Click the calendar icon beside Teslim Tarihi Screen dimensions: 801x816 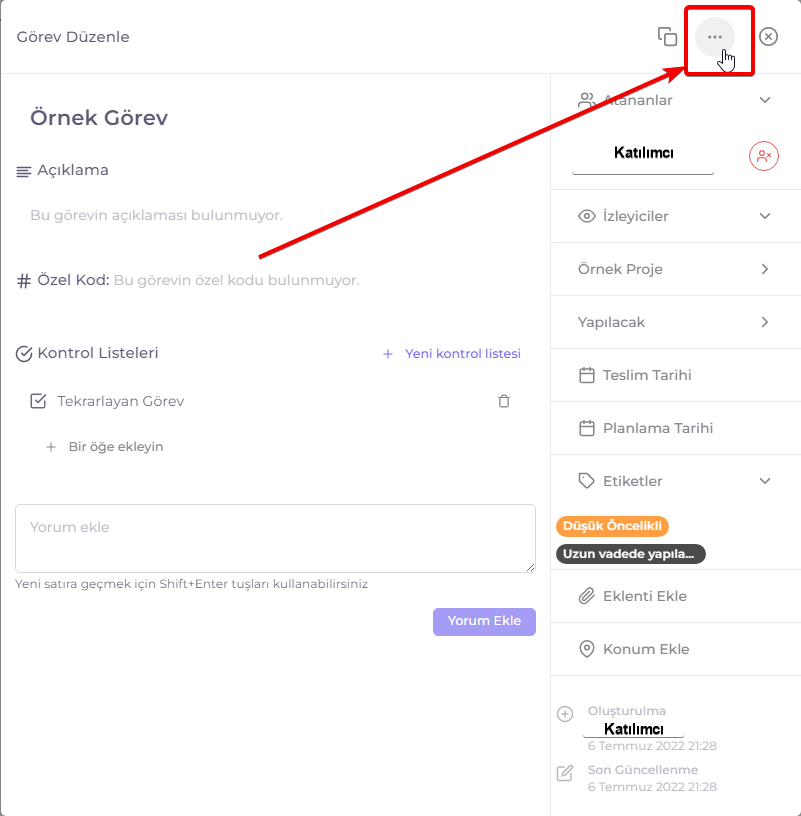point(587,375)
